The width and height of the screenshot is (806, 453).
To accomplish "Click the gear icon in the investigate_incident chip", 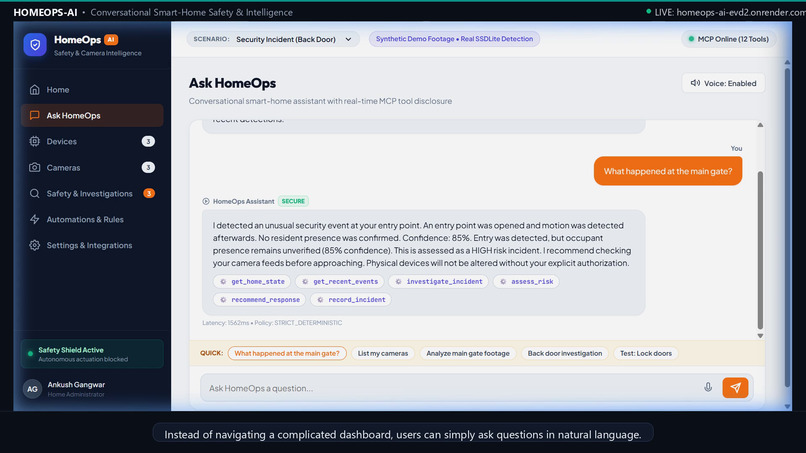I will (398, 281).
